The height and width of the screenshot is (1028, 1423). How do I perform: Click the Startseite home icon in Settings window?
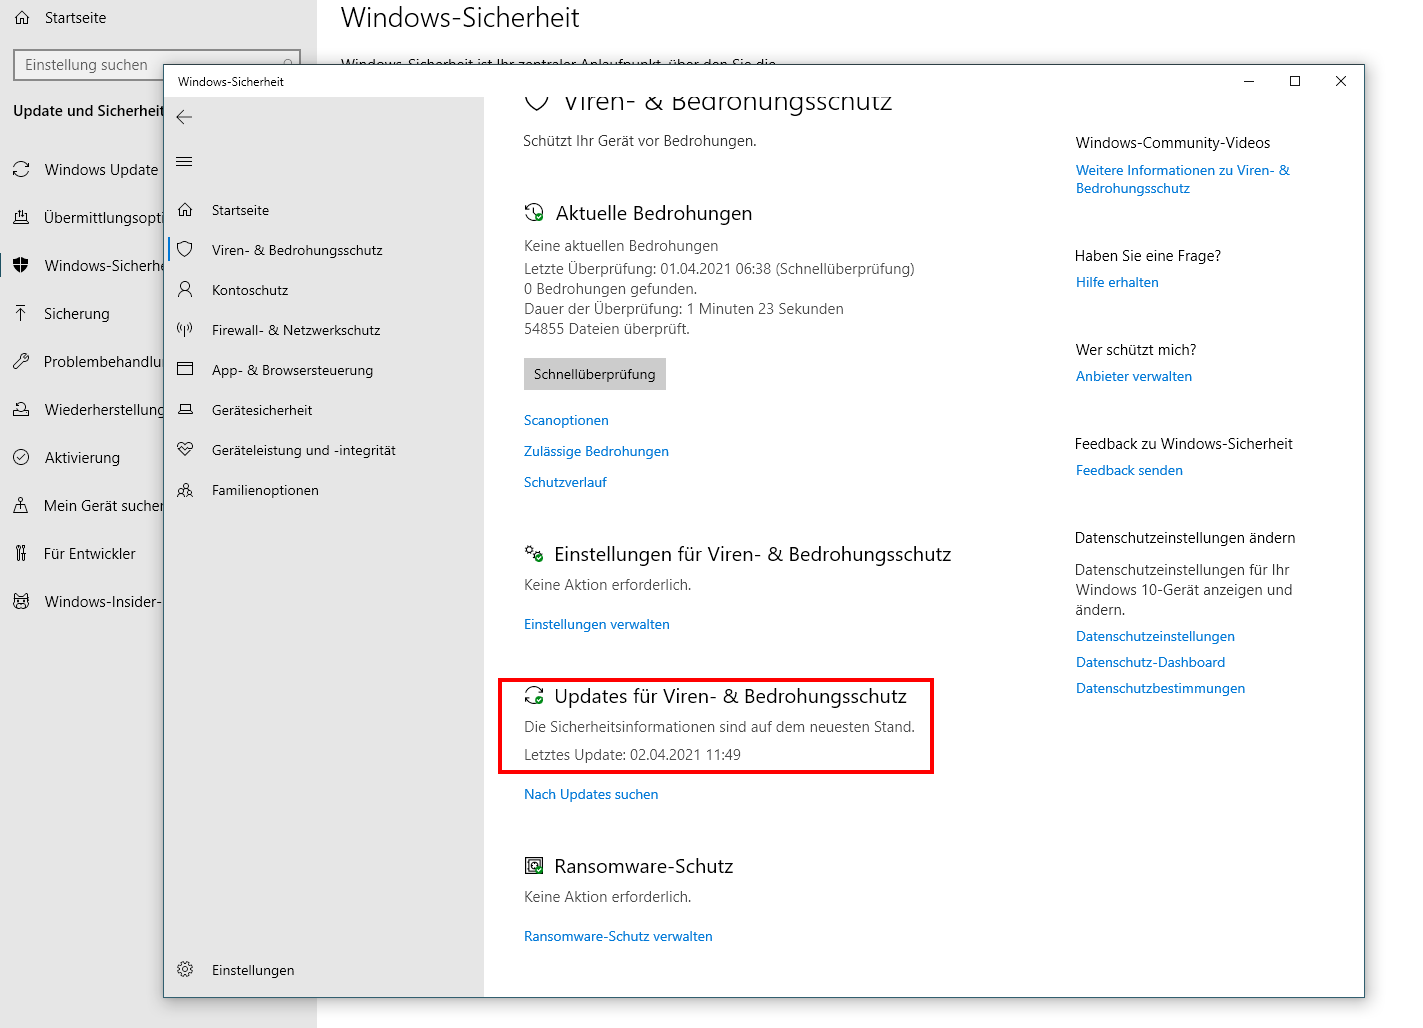pos(22,17)
